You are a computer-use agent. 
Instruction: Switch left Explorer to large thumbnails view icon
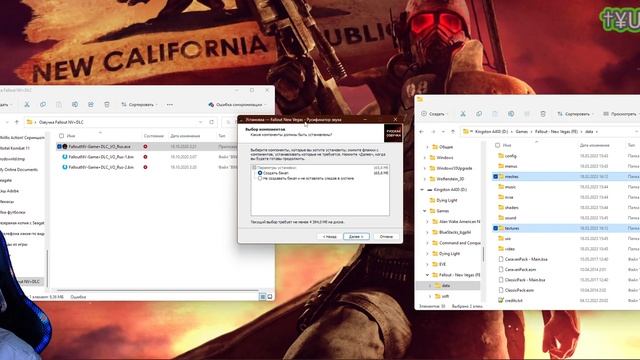[x=270, y=297]
